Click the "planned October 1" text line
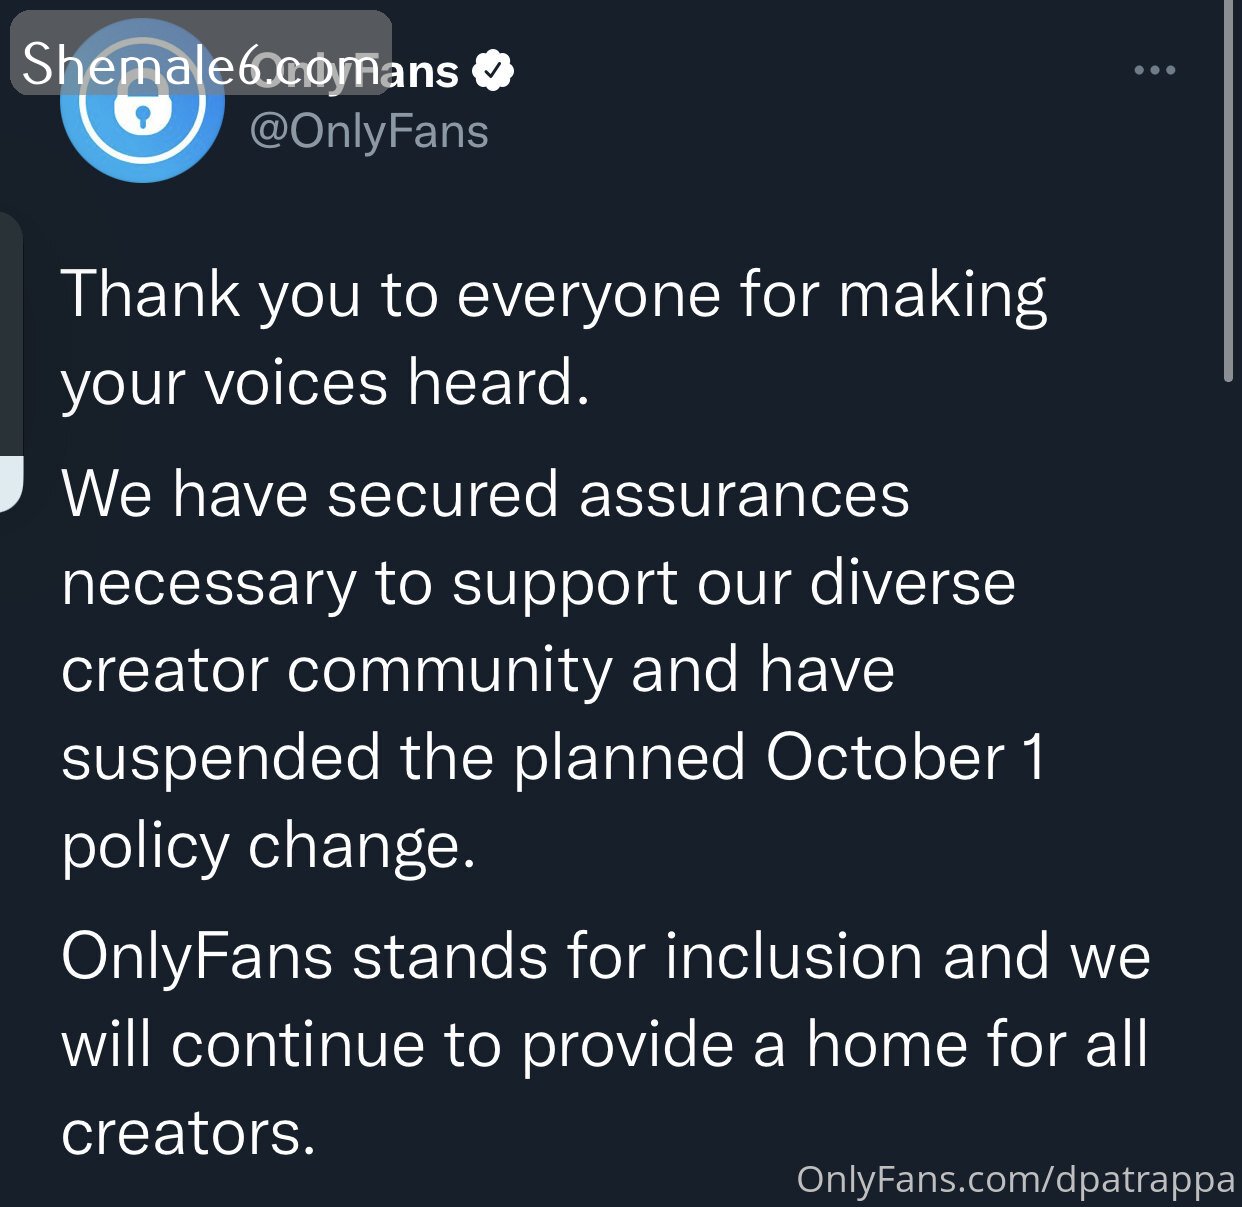Image resolution: width=1242 pixels, height=1207 pixels. pos(553,759)
